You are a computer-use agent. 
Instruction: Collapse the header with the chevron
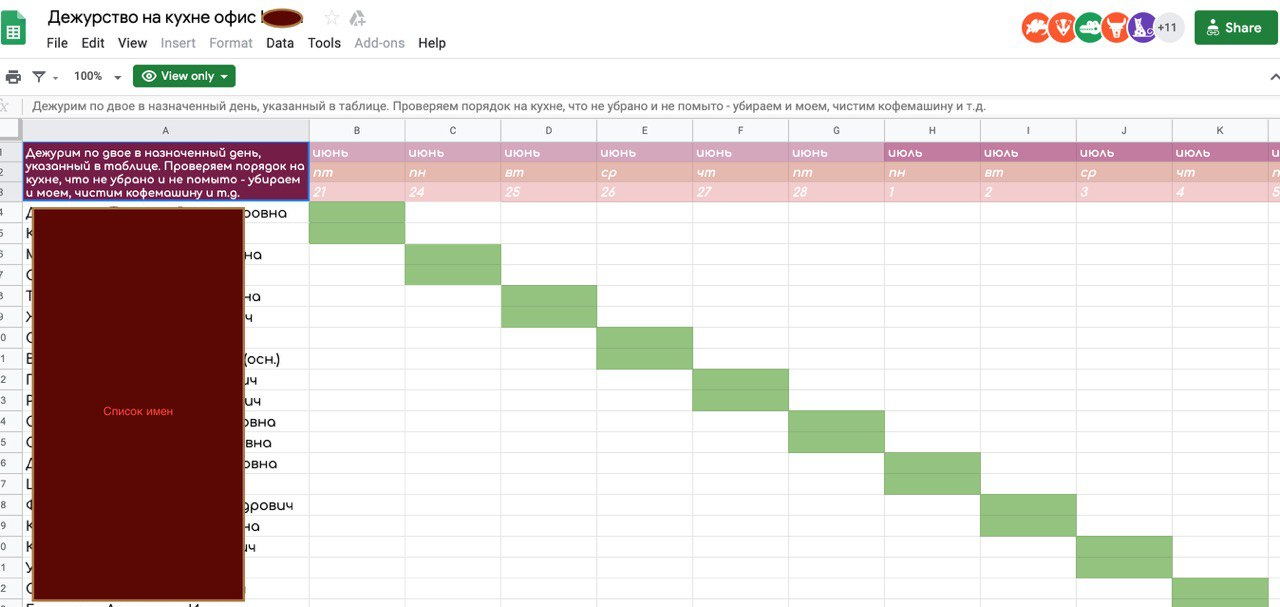pos(1274,77)
